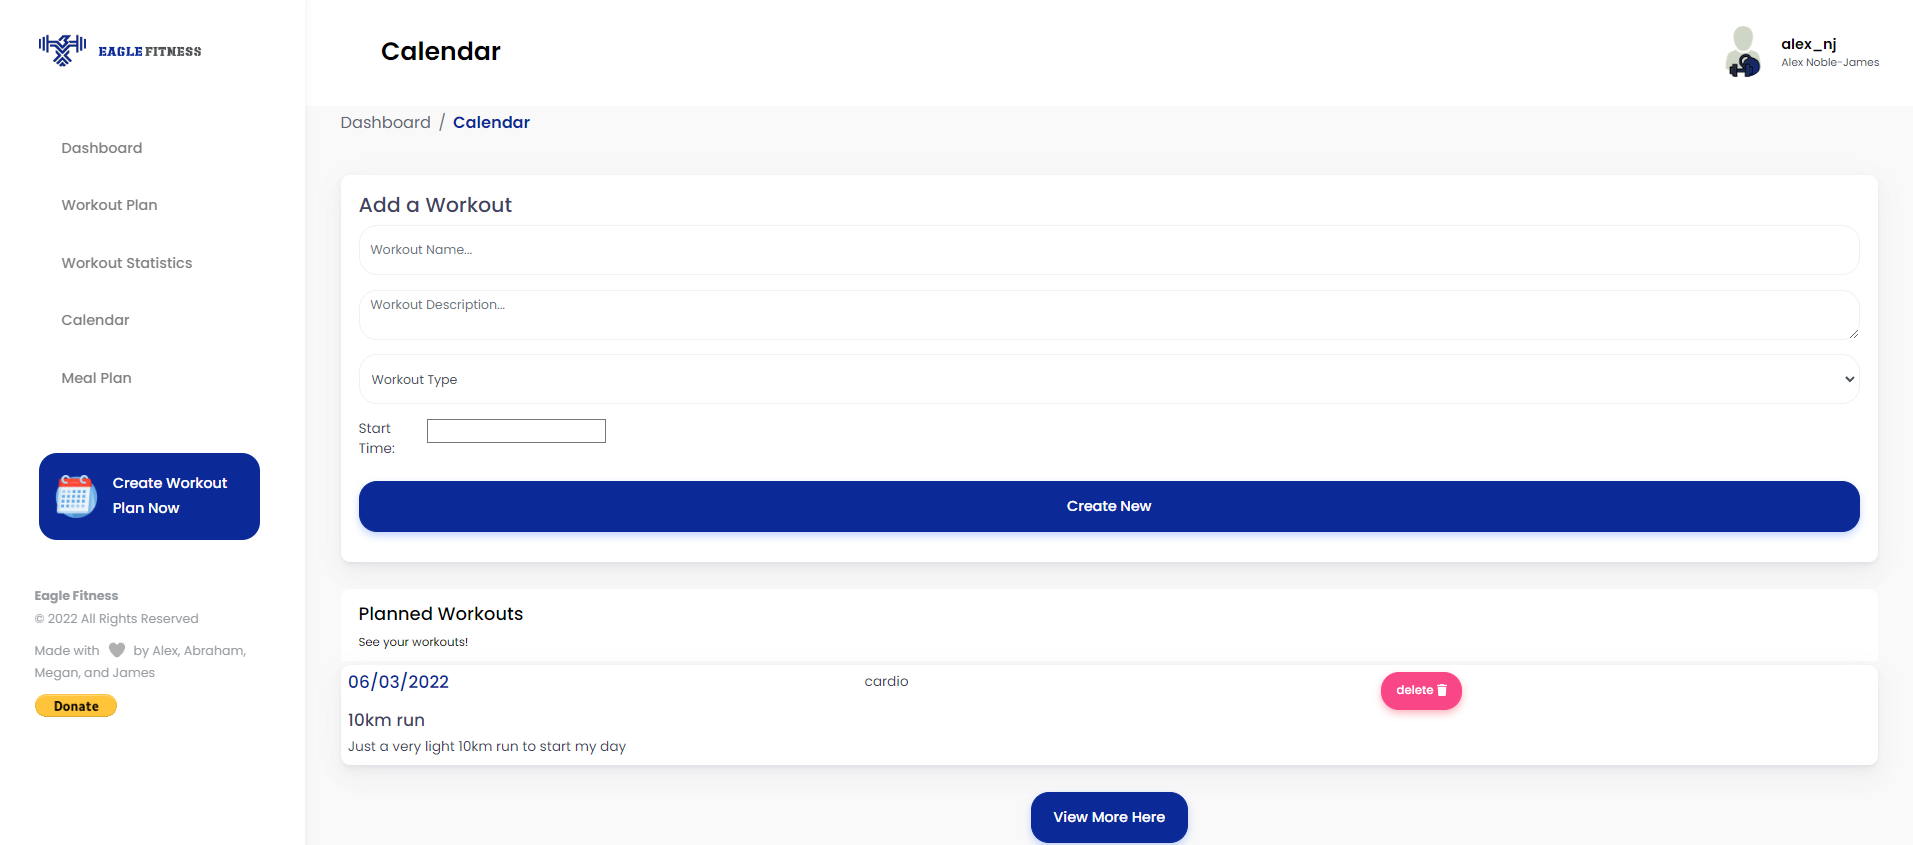Focus the Workout Name field
This screenshot has width=1913, height=845.
[x=1109, y=250]
